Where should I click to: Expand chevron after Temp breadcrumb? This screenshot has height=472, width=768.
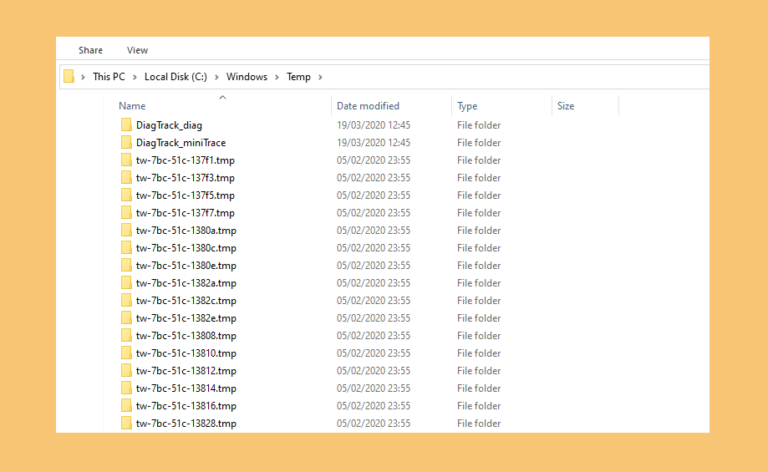click(320, 77)
